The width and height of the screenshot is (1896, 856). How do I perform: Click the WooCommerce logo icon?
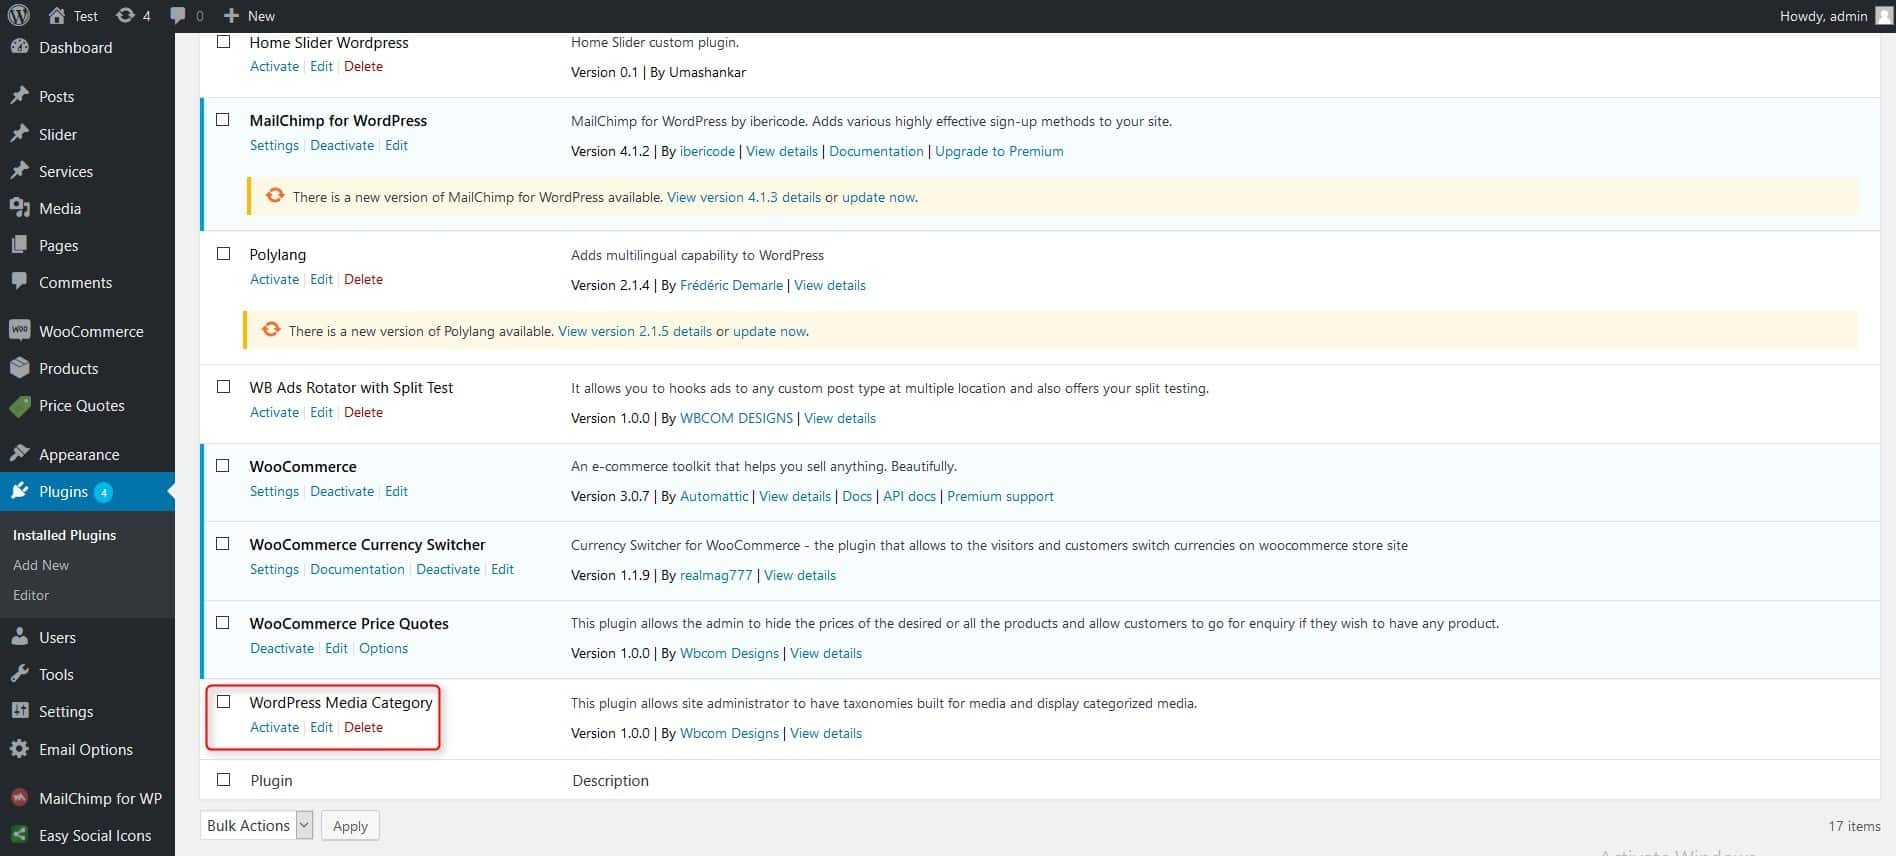19,331
